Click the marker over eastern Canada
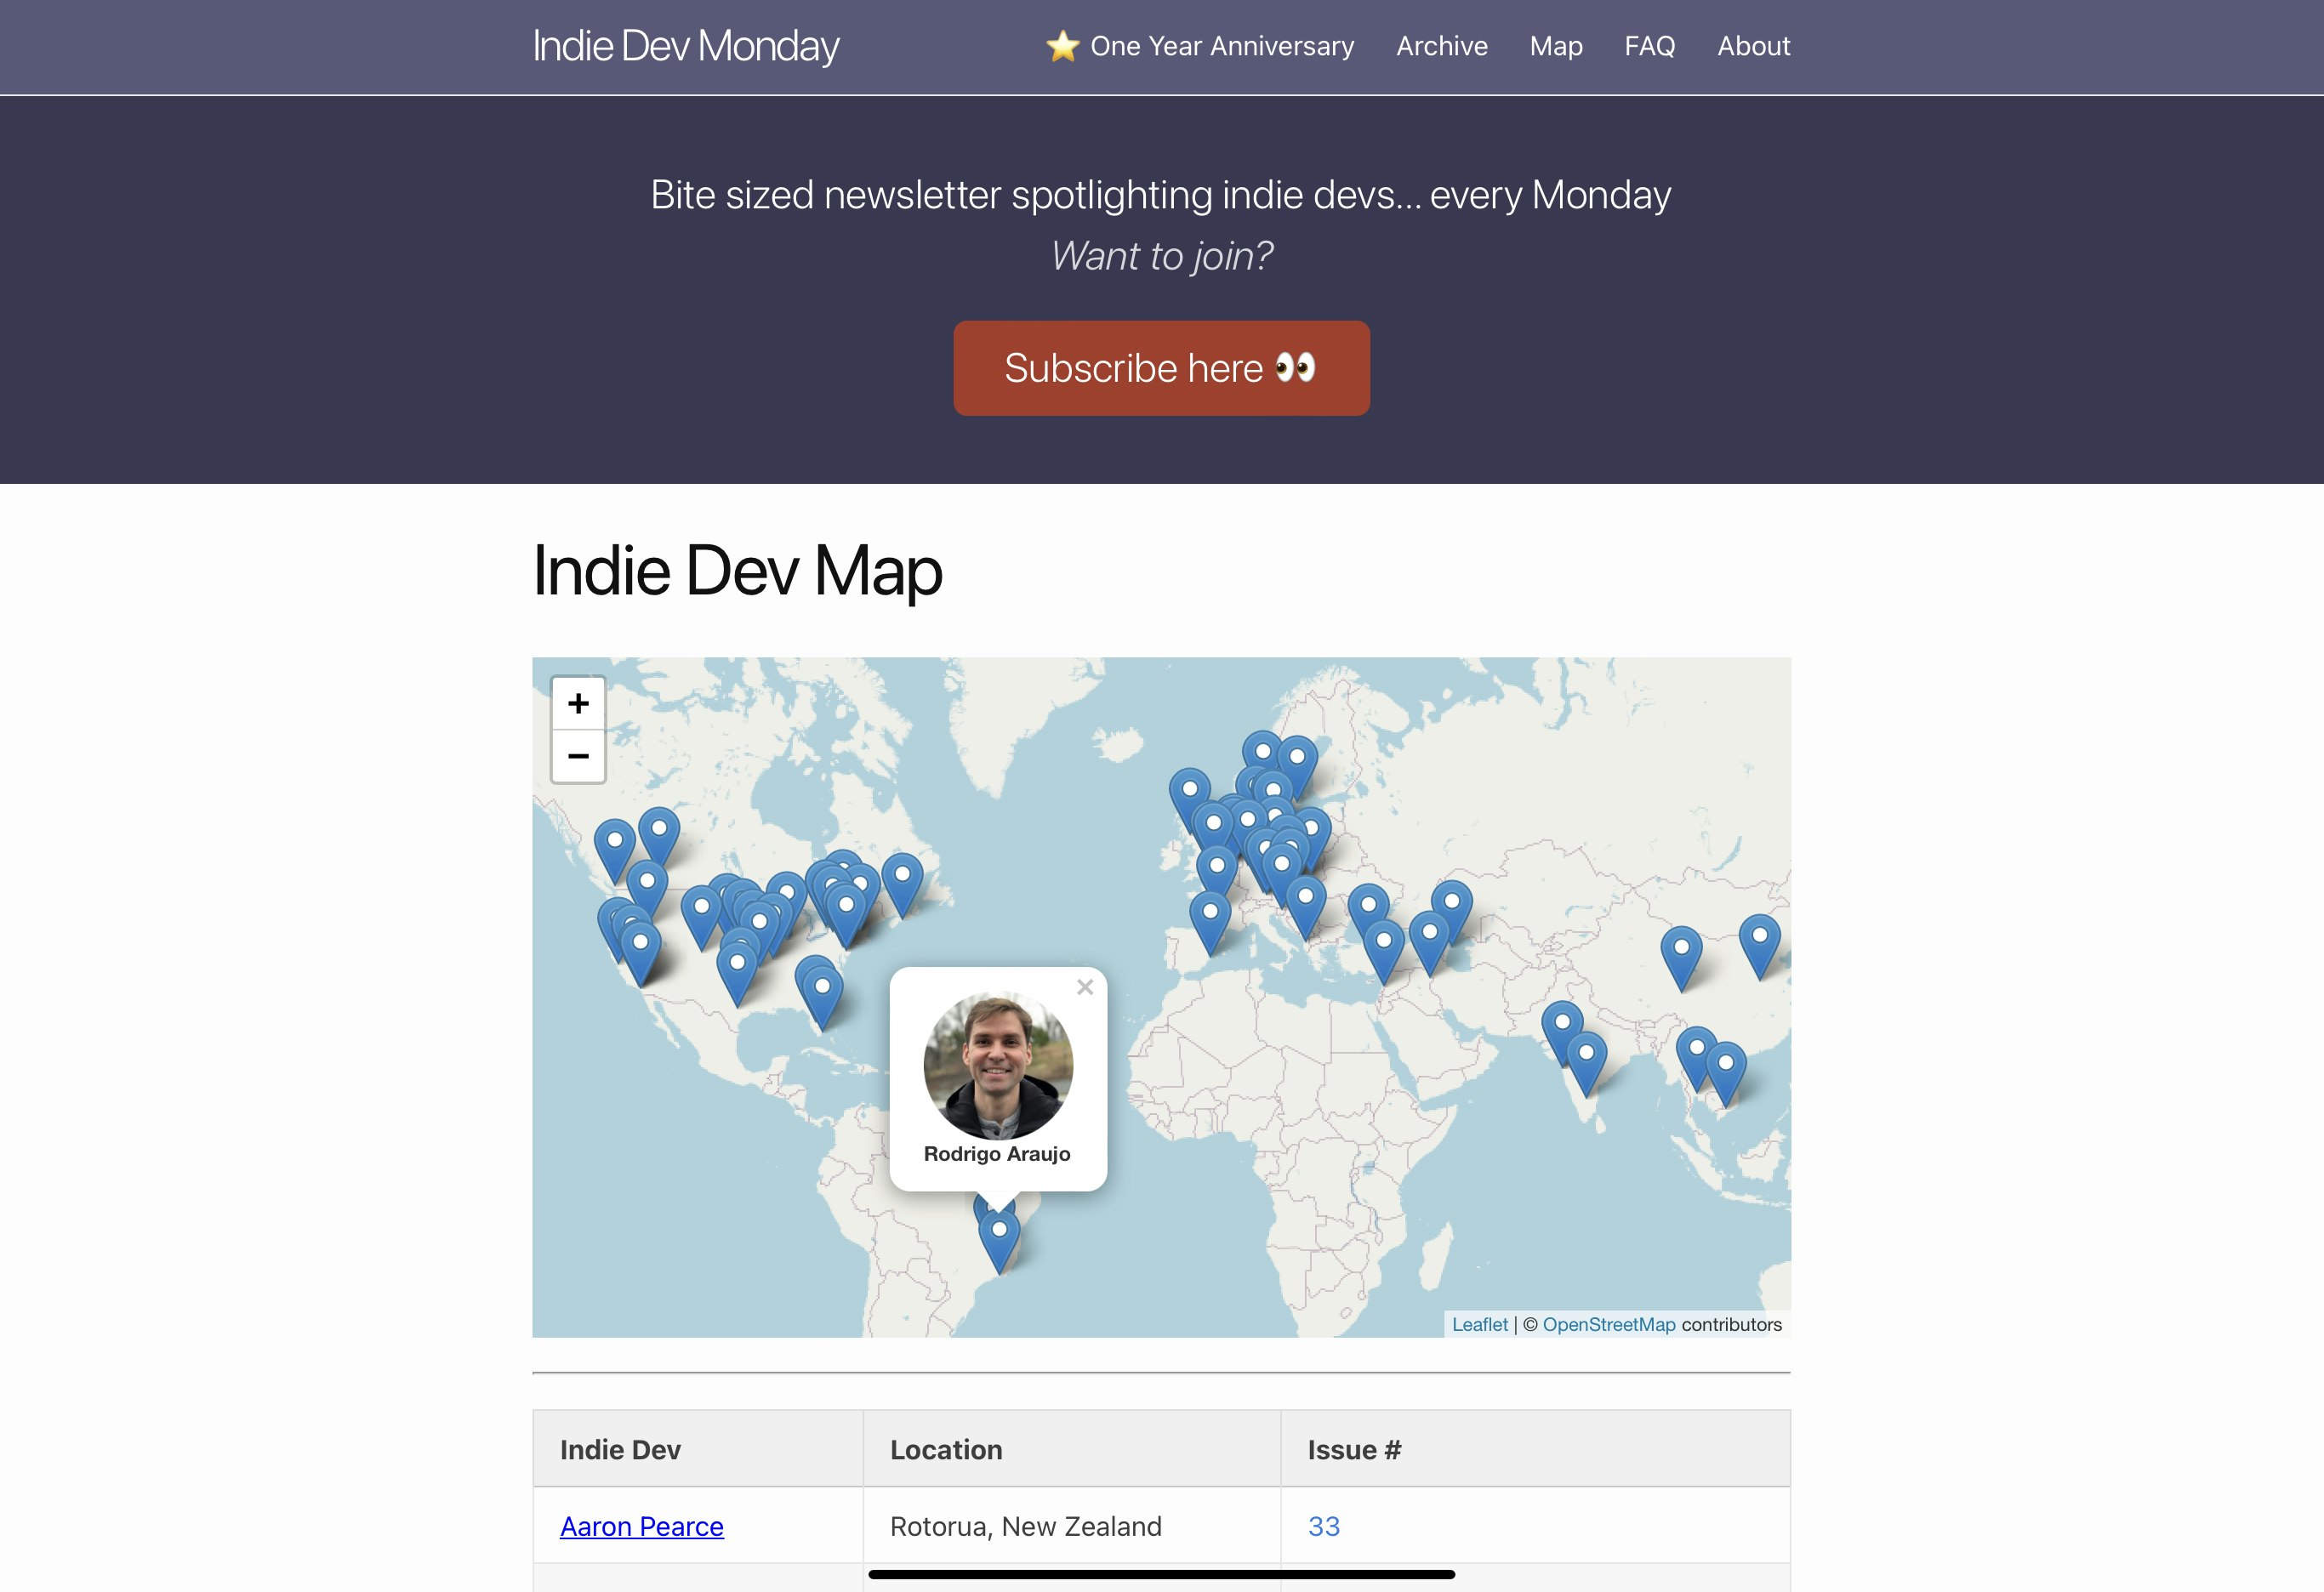The width and height of the screenshot is (2324, 1592). (902, 880)
